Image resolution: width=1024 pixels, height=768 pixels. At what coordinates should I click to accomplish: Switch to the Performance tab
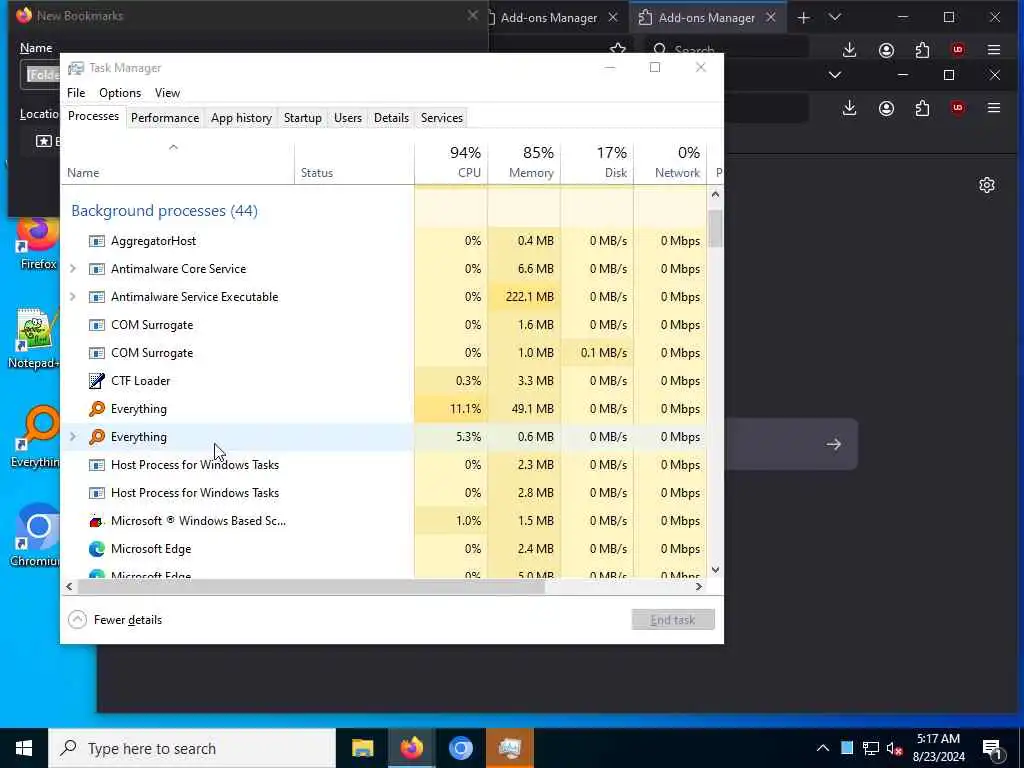[165, 118]
